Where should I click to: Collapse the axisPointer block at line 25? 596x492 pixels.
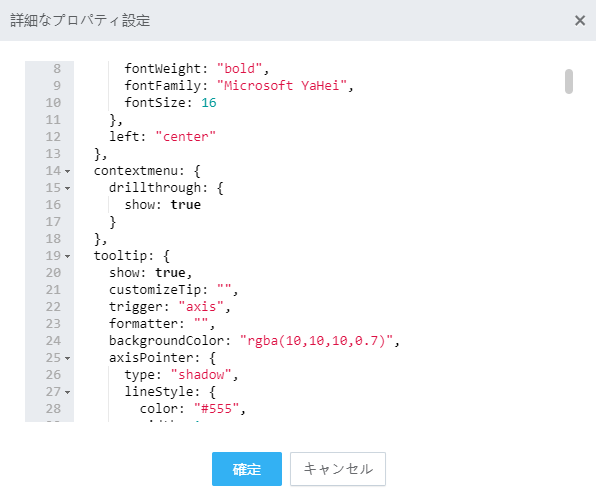[68, 358]
